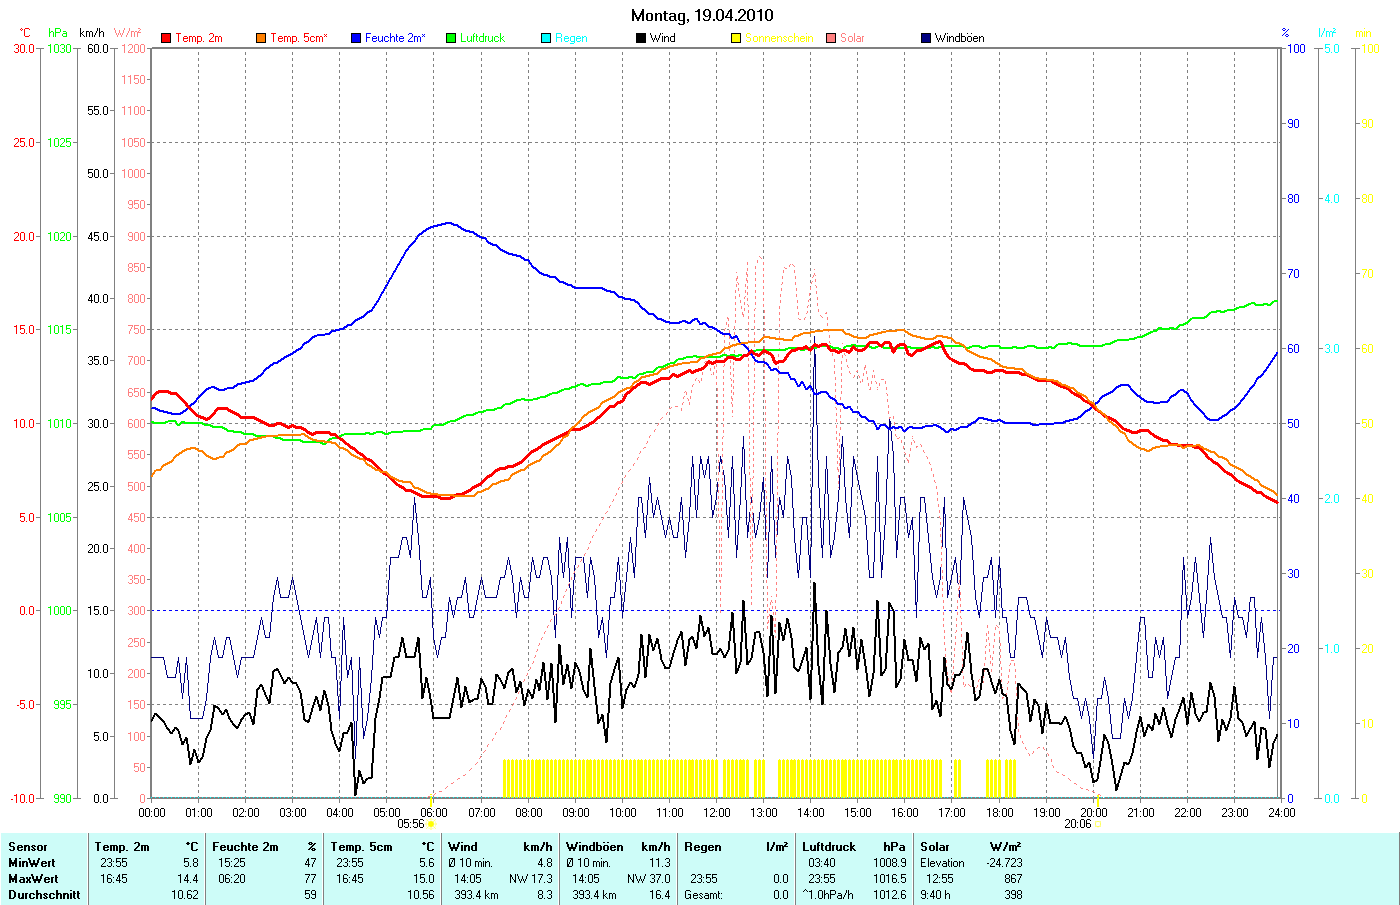Click the sunset marker at 20:06
1400x905 pixels.
point(1098,824)
